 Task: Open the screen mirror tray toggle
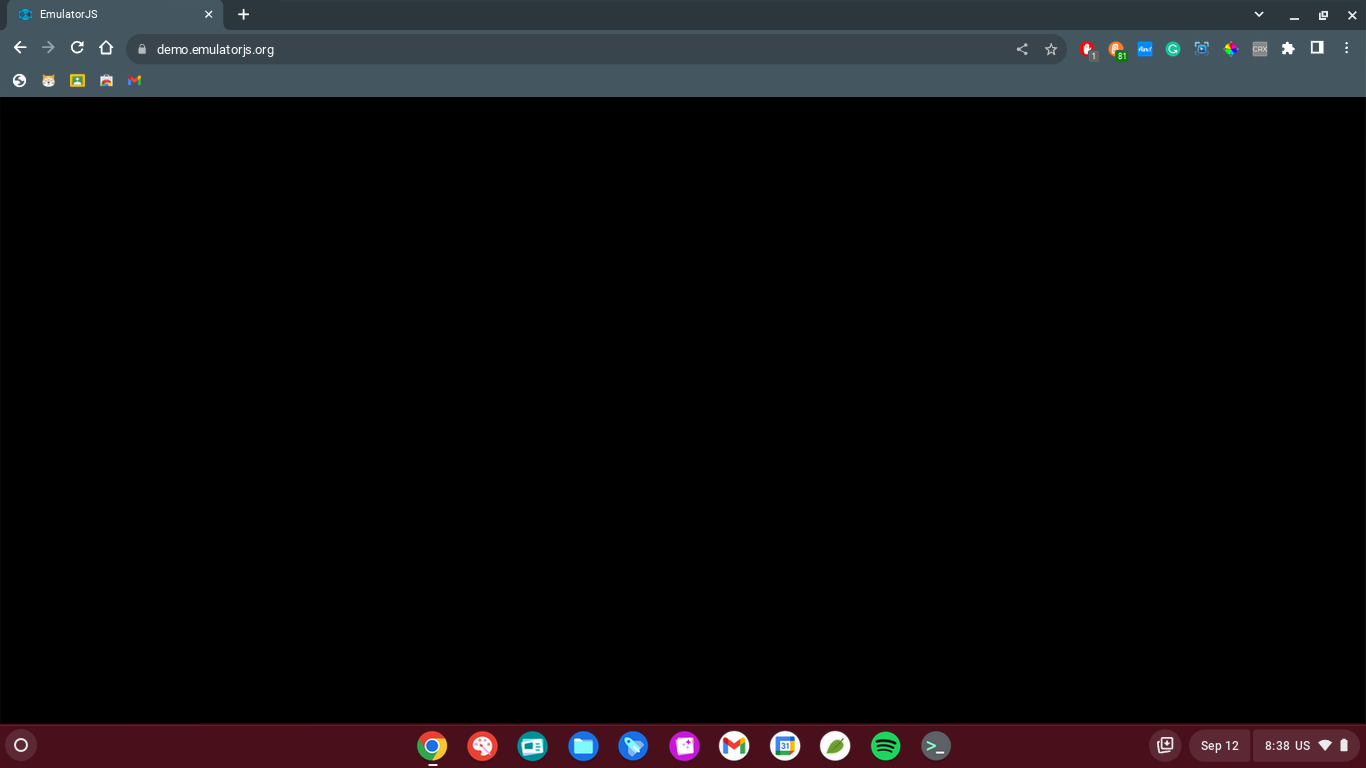[x=1164, y=745]
